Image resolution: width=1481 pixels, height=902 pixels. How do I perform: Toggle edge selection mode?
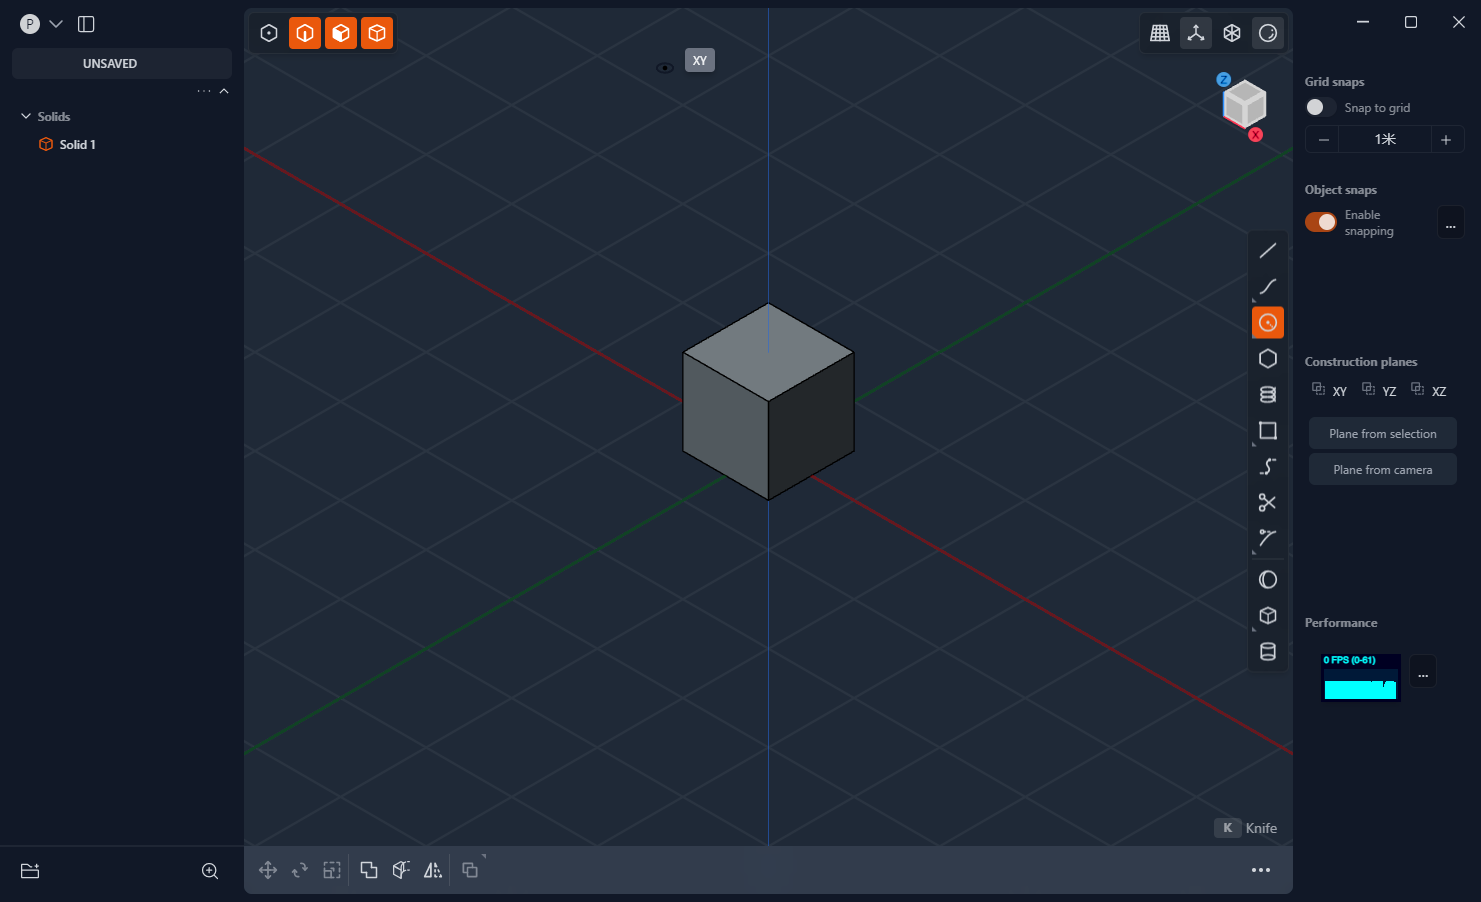coord(305,33)
